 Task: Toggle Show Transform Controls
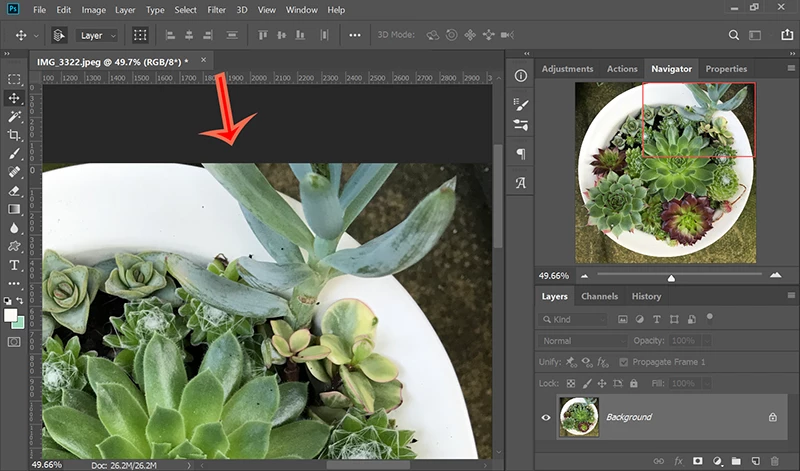pyautogui.click(x=140, y=35)
